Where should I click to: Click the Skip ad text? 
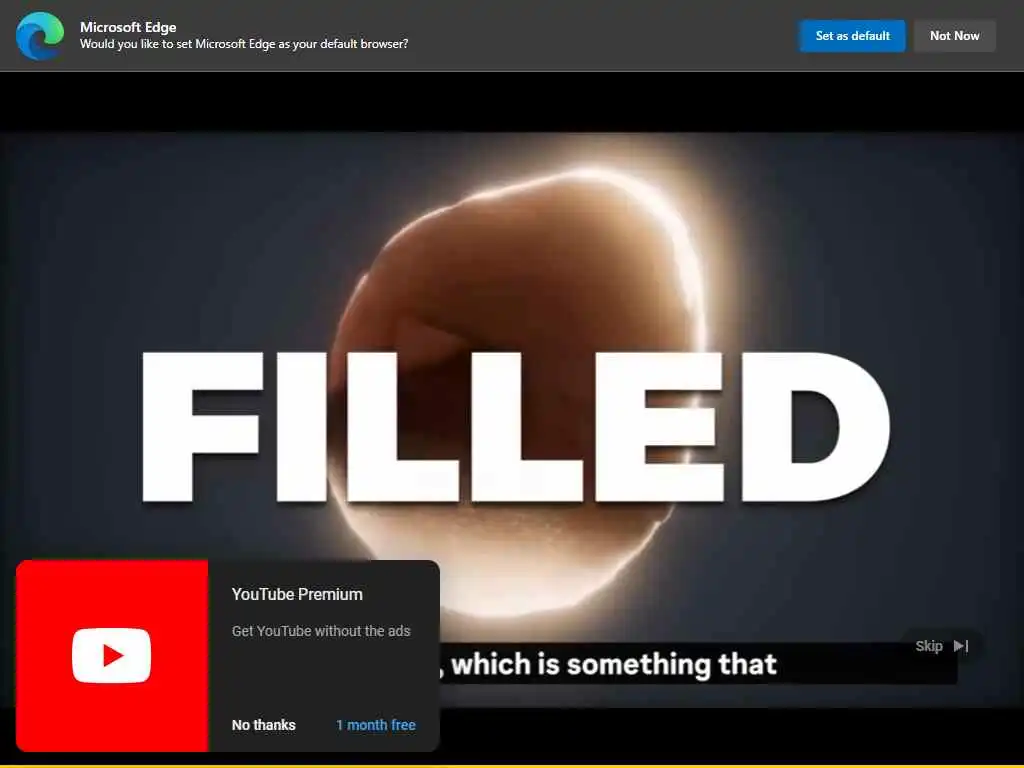point(929,646)
